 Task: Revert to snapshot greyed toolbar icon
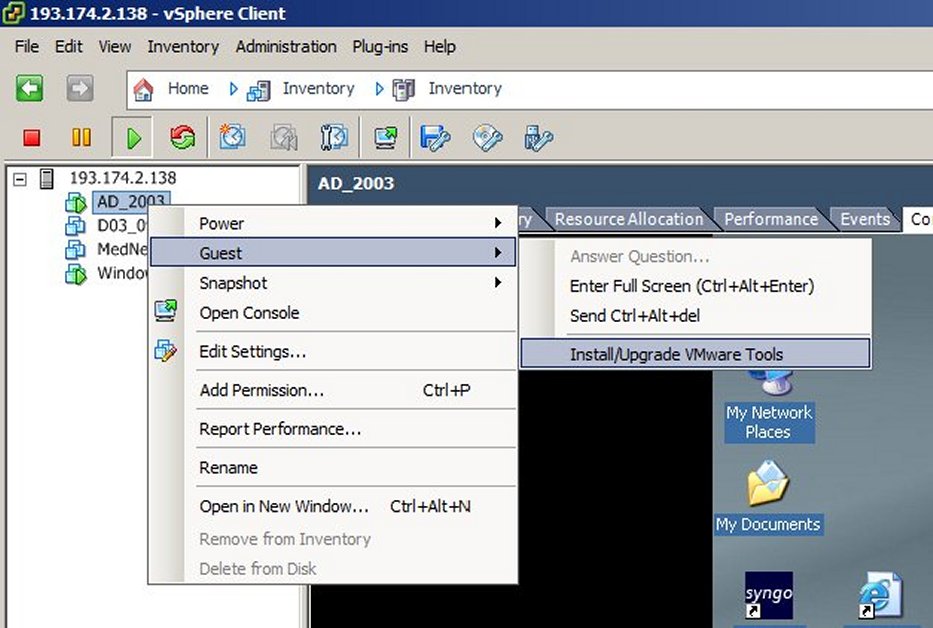[x=284, y=138]
